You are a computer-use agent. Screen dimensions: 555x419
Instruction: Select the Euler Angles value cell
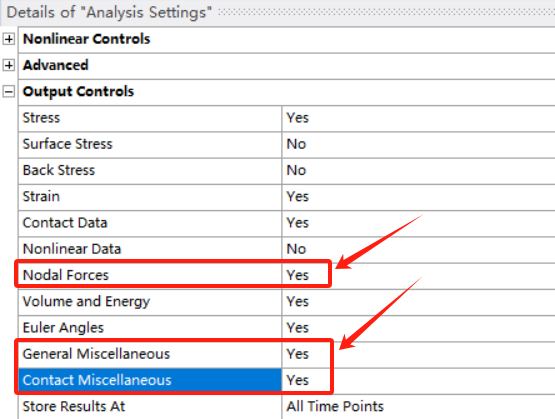[x=418, y=328]
